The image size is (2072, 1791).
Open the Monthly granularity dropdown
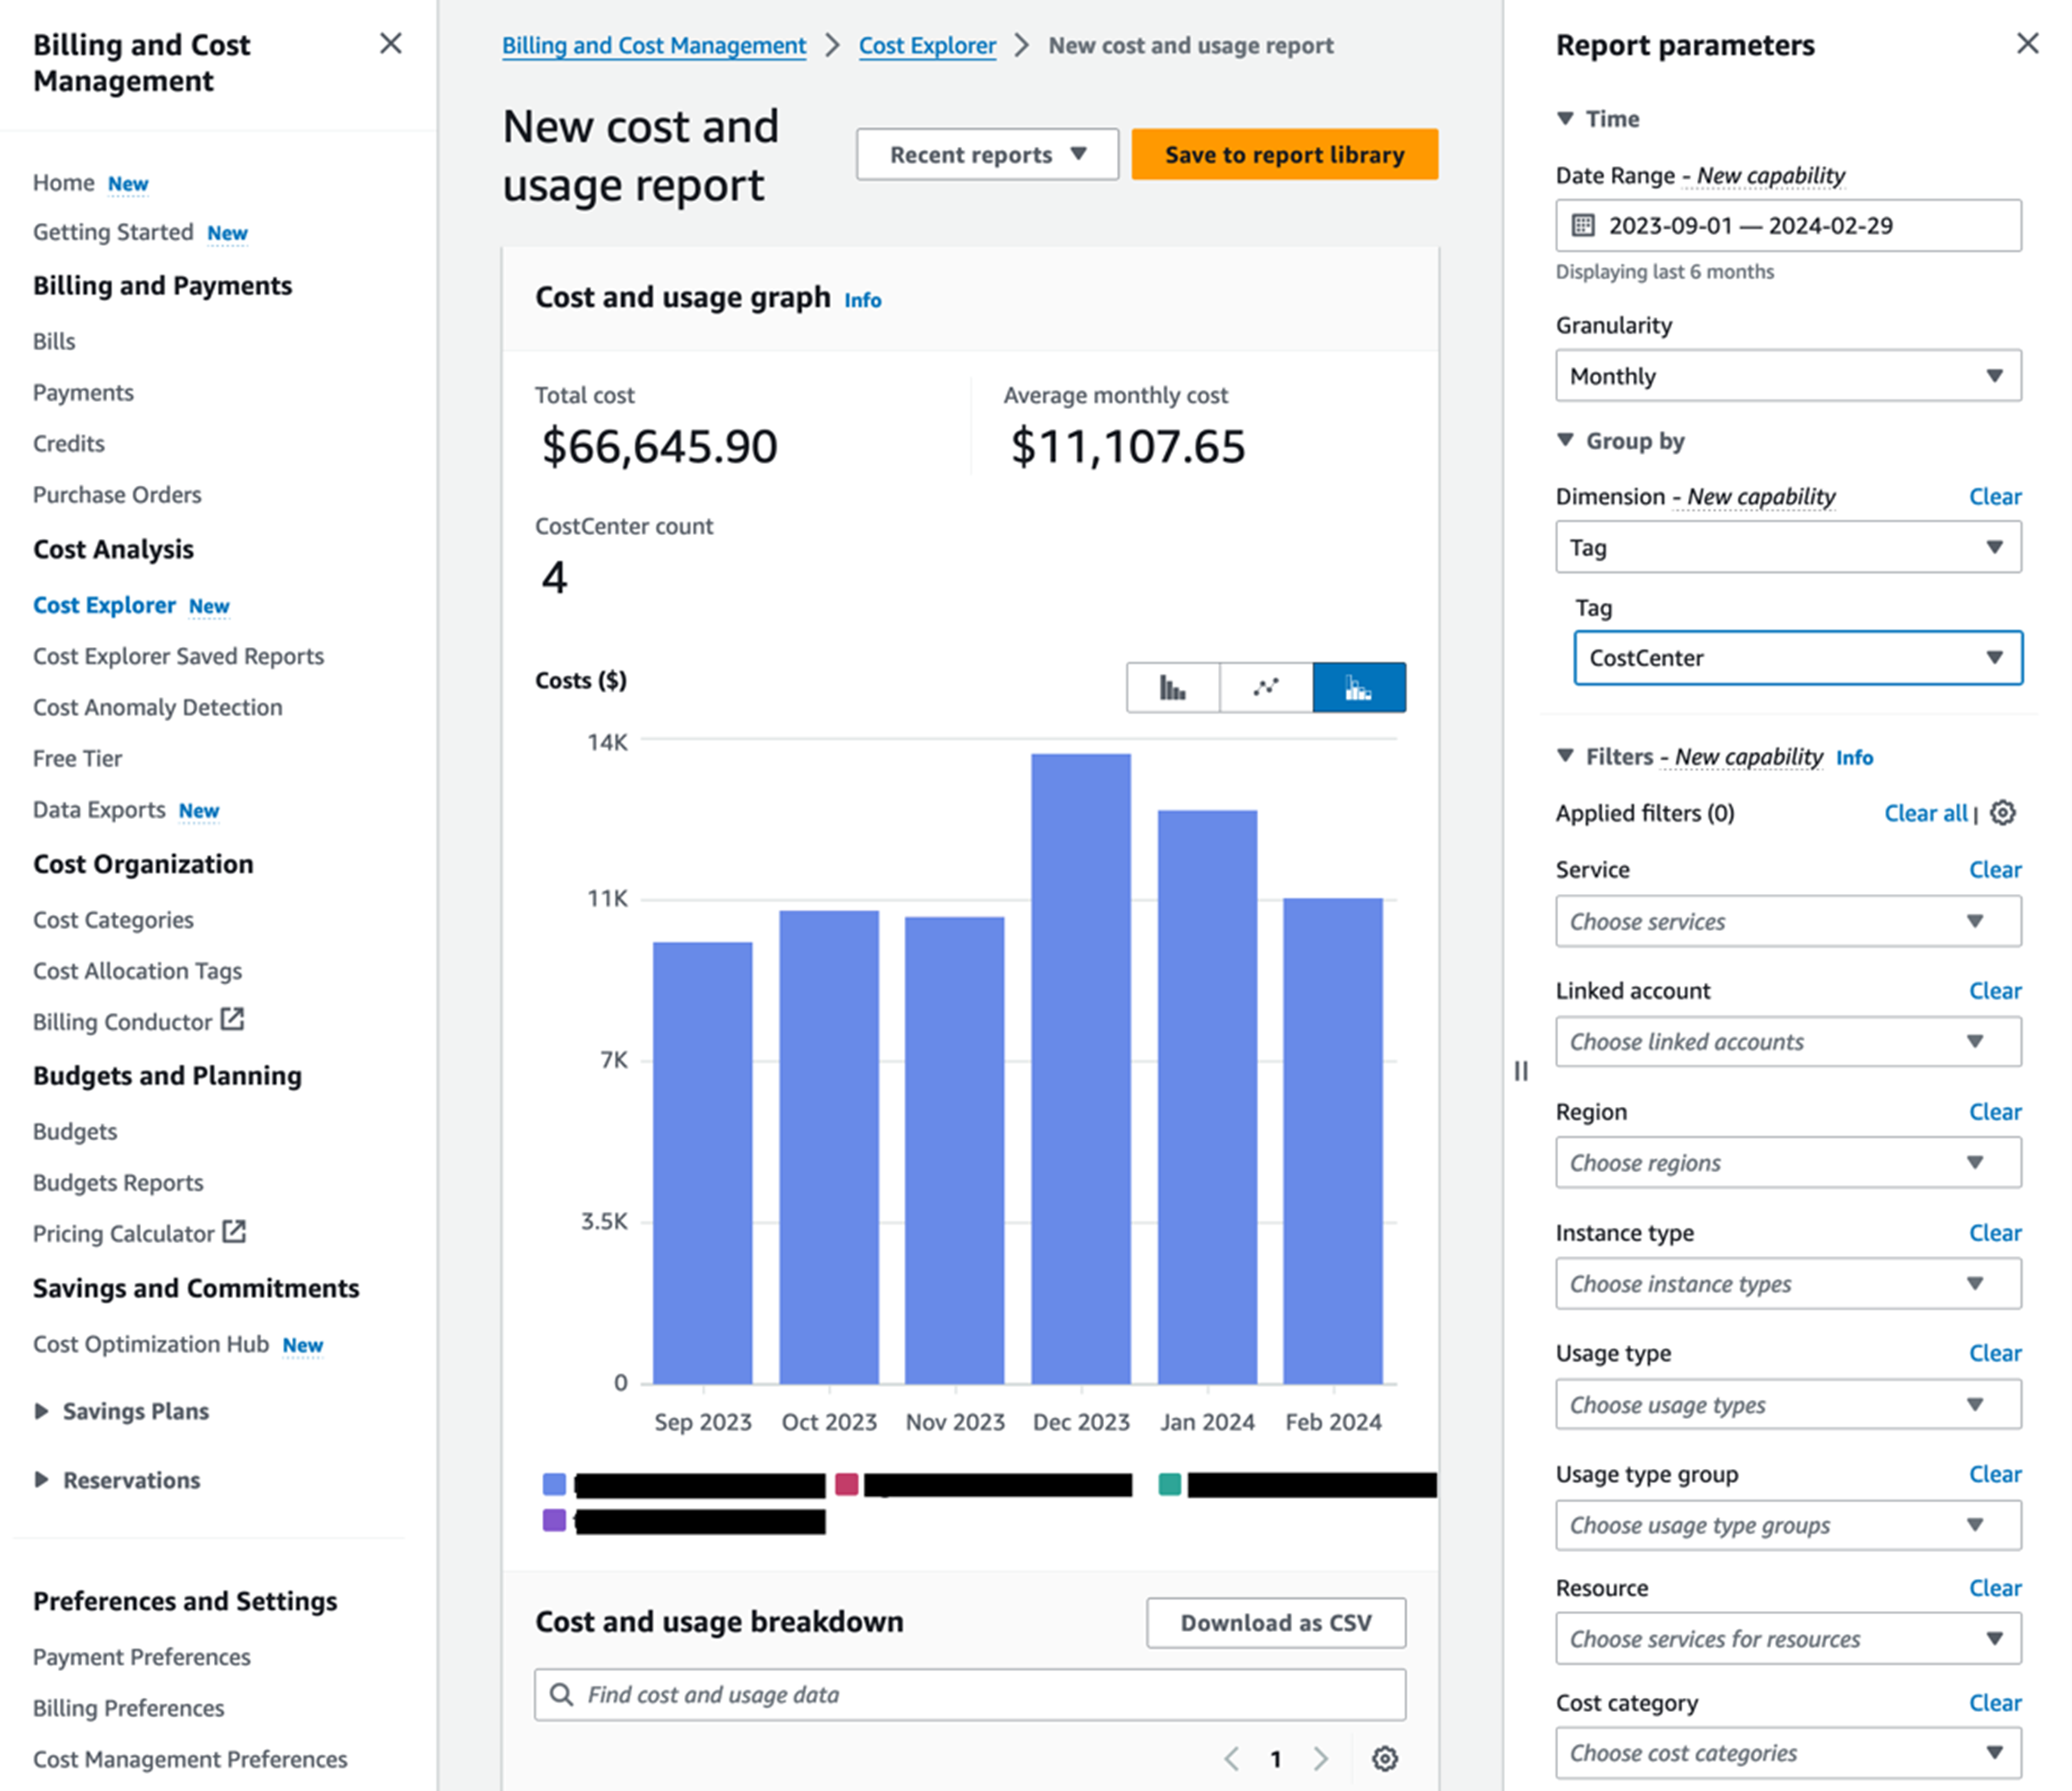(1787, 377)
